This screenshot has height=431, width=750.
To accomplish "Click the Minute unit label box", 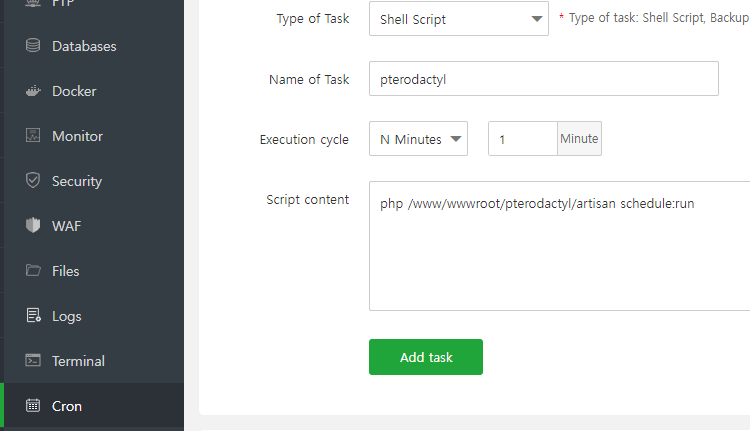I will point(579,139).
